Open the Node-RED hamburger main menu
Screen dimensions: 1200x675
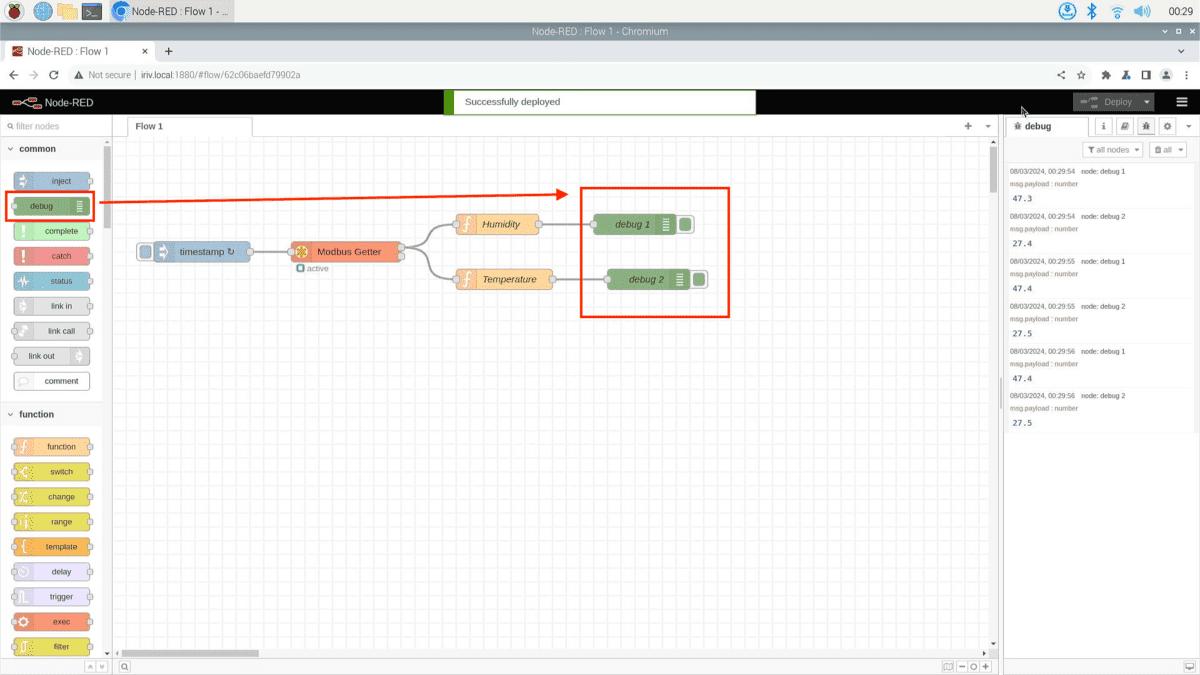pyautogui.click(x=1182, y=102)
